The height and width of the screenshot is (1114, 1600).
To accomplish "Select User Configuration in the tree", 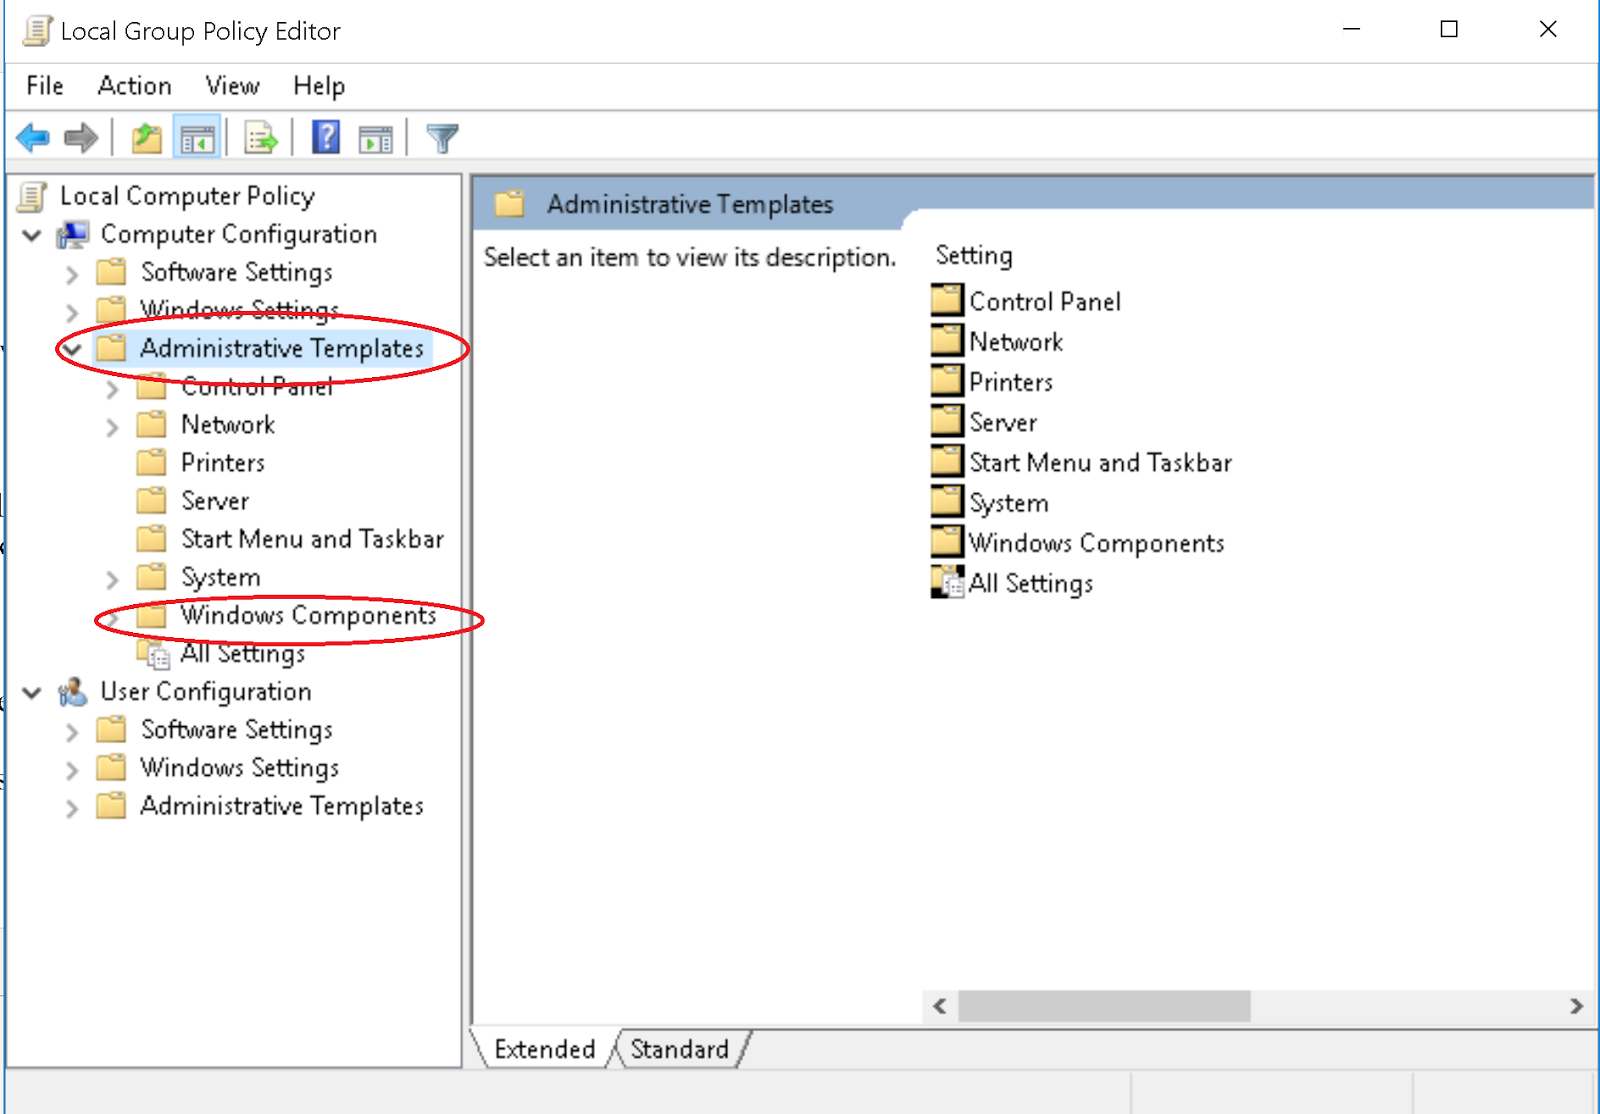I will pos(206,691).
